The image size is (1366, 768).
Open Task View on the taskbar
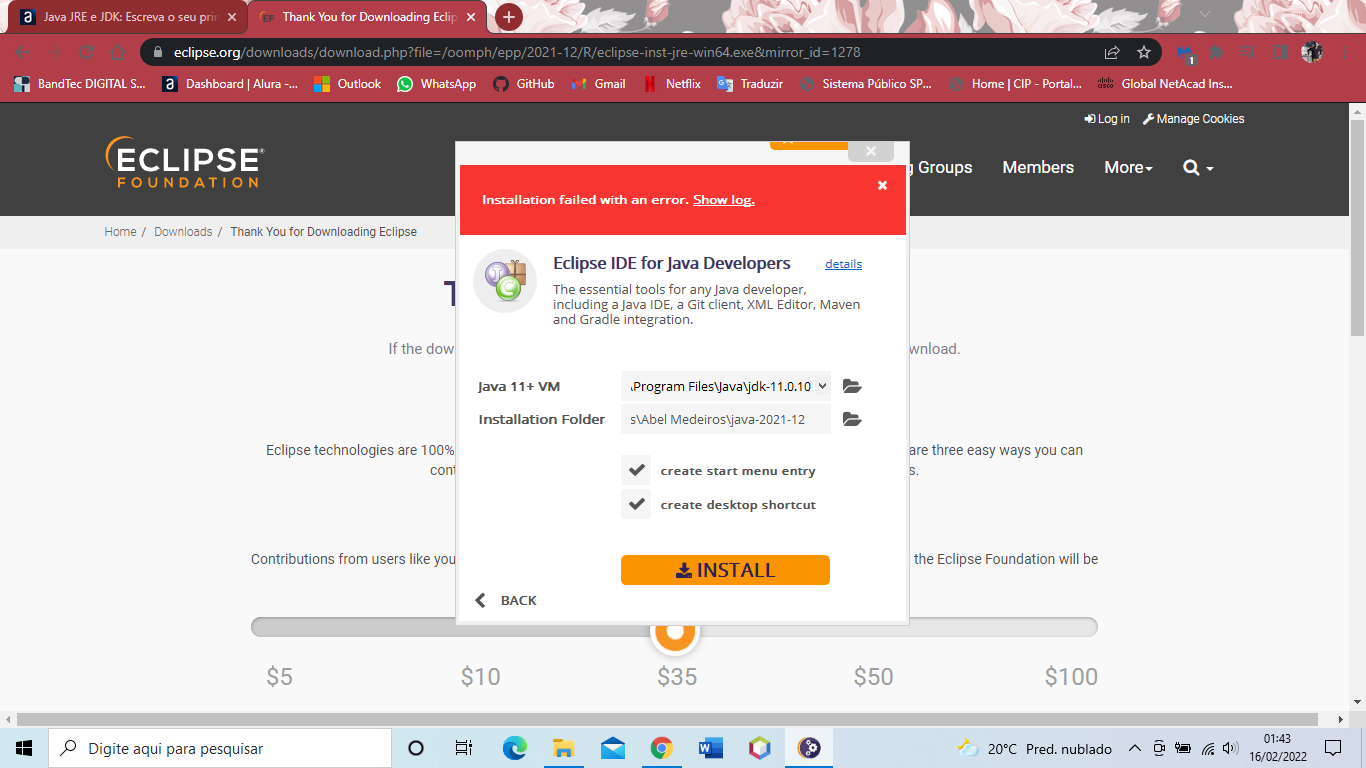coord(464,748)
